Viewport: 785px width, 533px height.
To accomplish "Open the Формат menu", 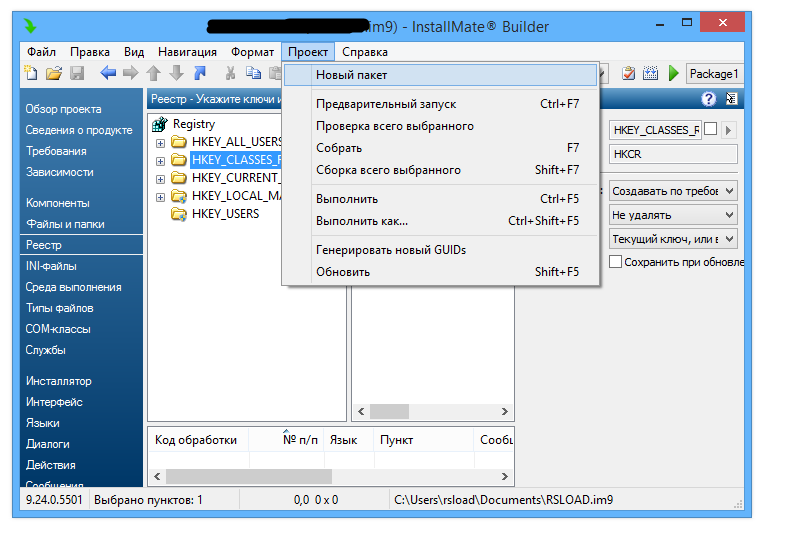I will click(x=252, y=52).
